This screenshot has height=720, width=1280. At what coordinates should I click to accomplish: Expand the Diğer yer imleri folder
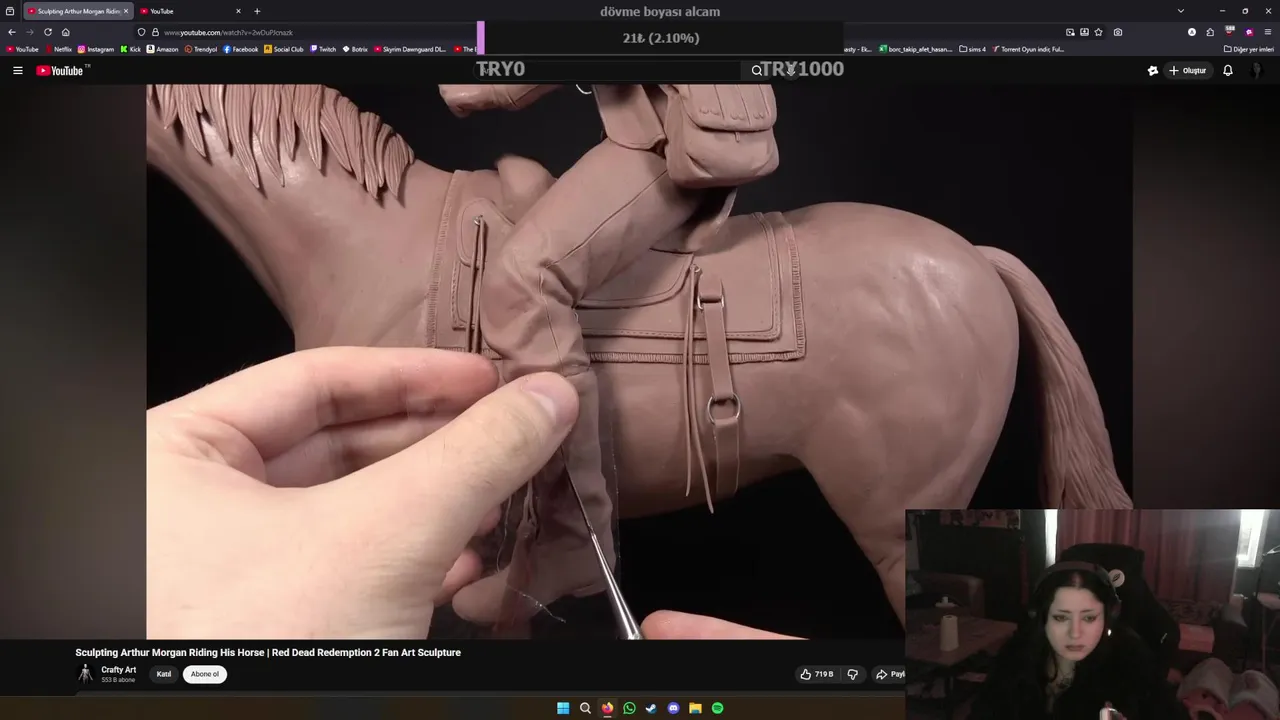(x=1248, y=49)
